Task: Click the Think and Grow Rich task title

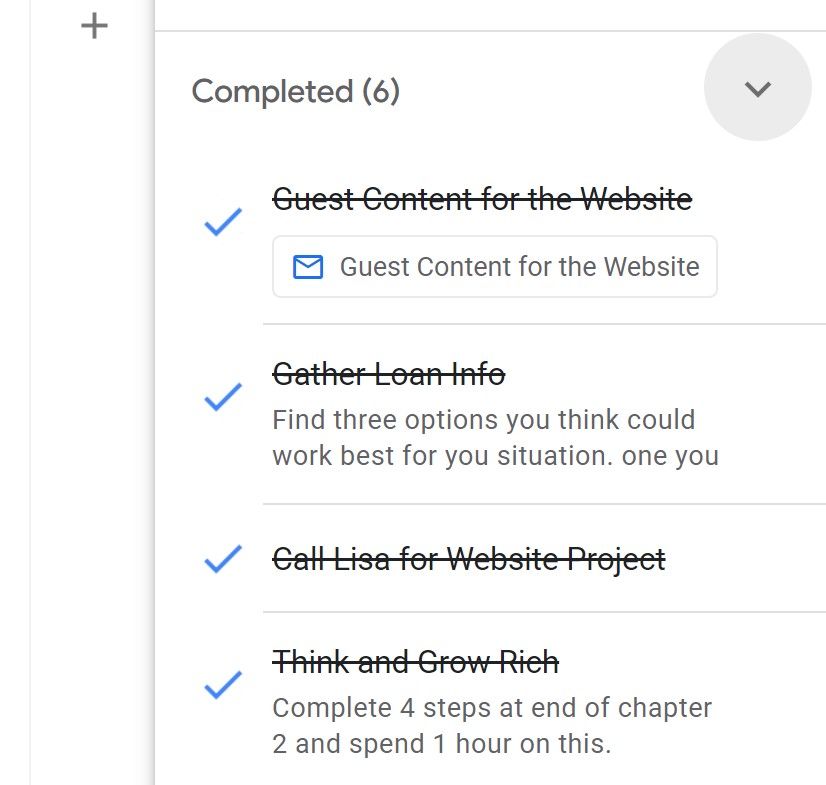Action: [416, 661]
